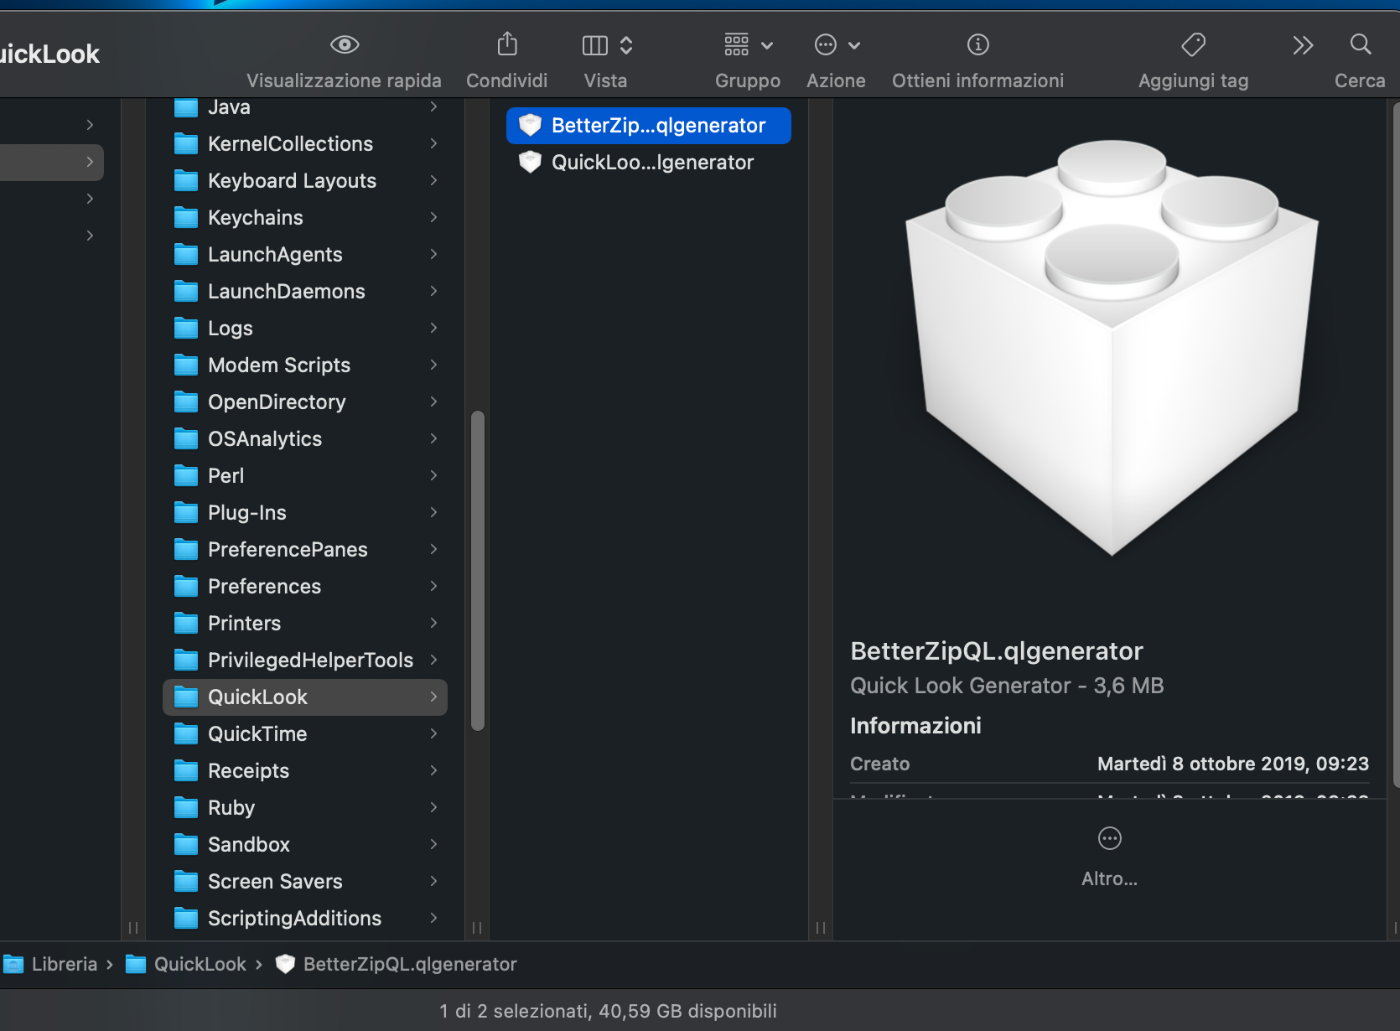Select the ScriptingAdditions folder
The image size is (1400, 1031).
[x=305, y=919]
